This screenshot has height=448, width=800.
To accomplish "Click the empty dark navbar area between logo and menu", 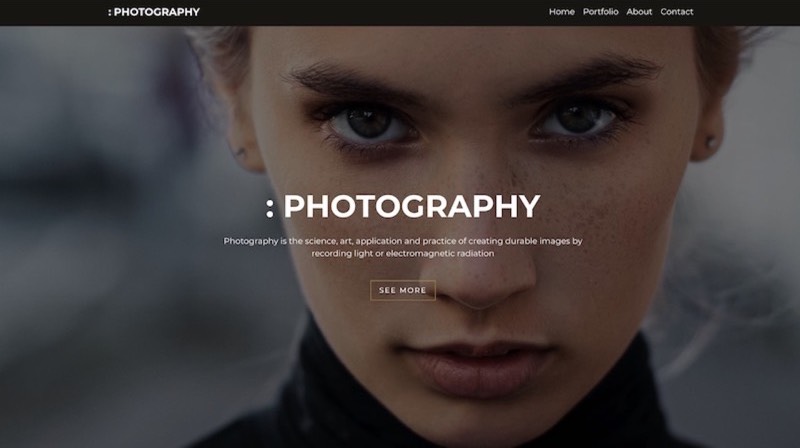I will click(x=374, y=12).
